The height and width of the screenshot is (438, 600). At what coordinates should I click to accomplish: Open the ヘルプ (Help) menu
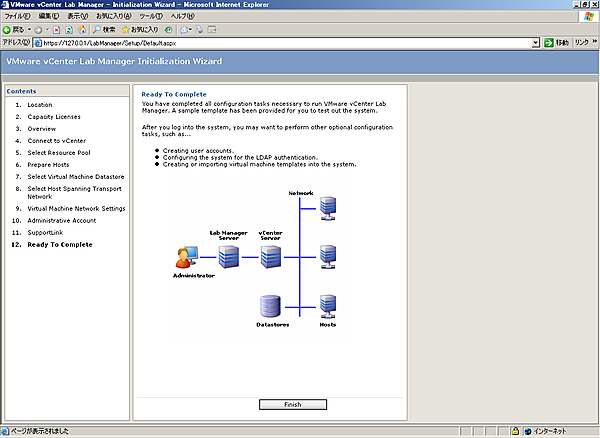(182, 17)
